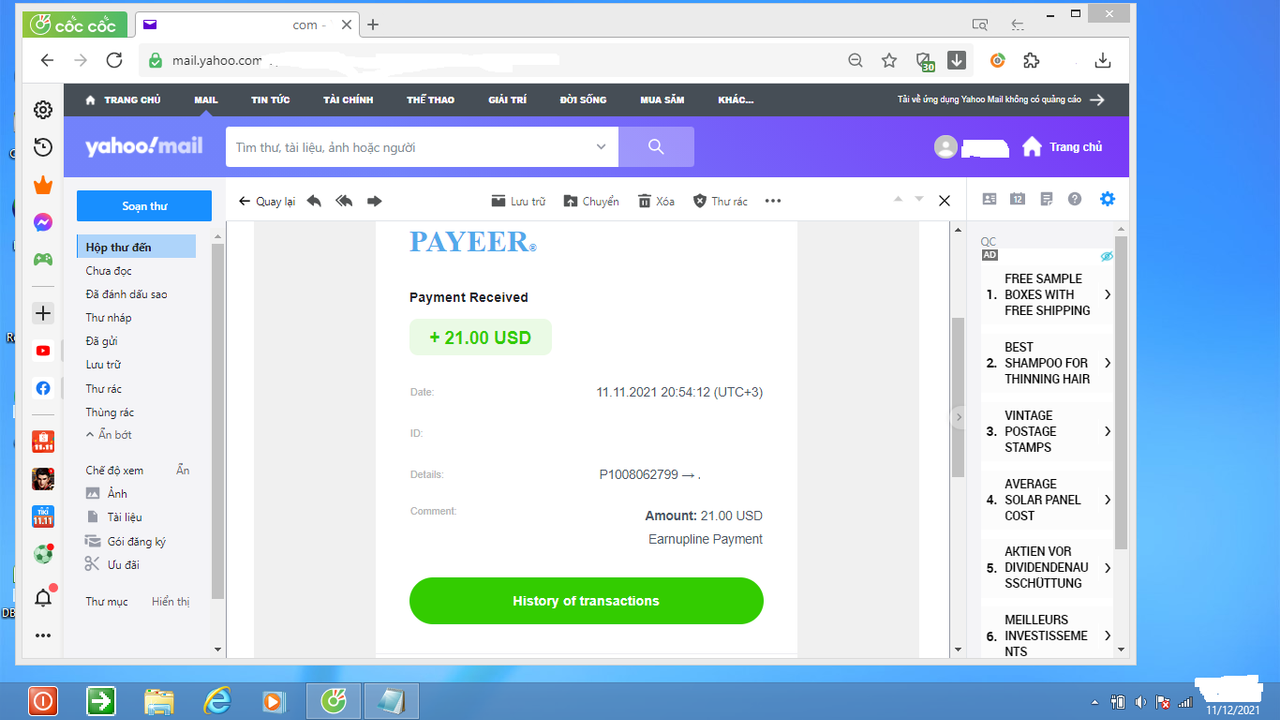Open calendar icon in right panel
Image resolution: width=1280 pixels, height=720 pixels.
pos(1017,199)
